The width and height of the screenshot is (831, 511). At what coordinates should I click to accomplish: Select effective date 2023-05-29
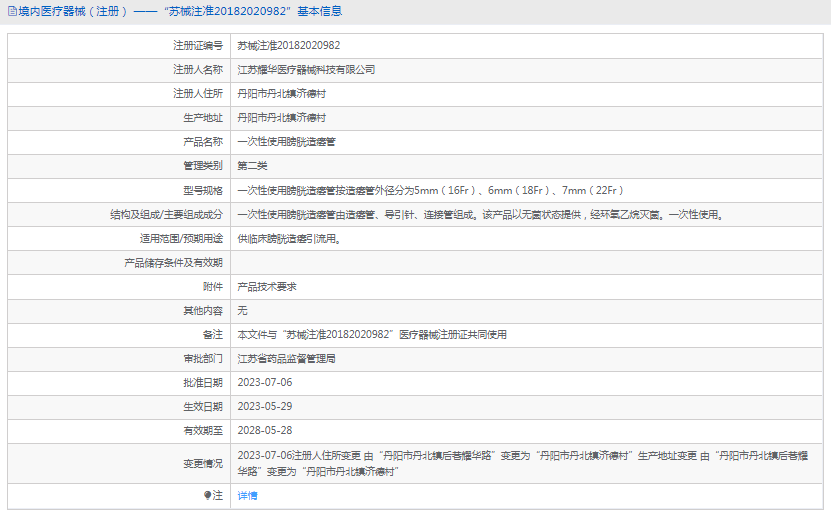265,407
